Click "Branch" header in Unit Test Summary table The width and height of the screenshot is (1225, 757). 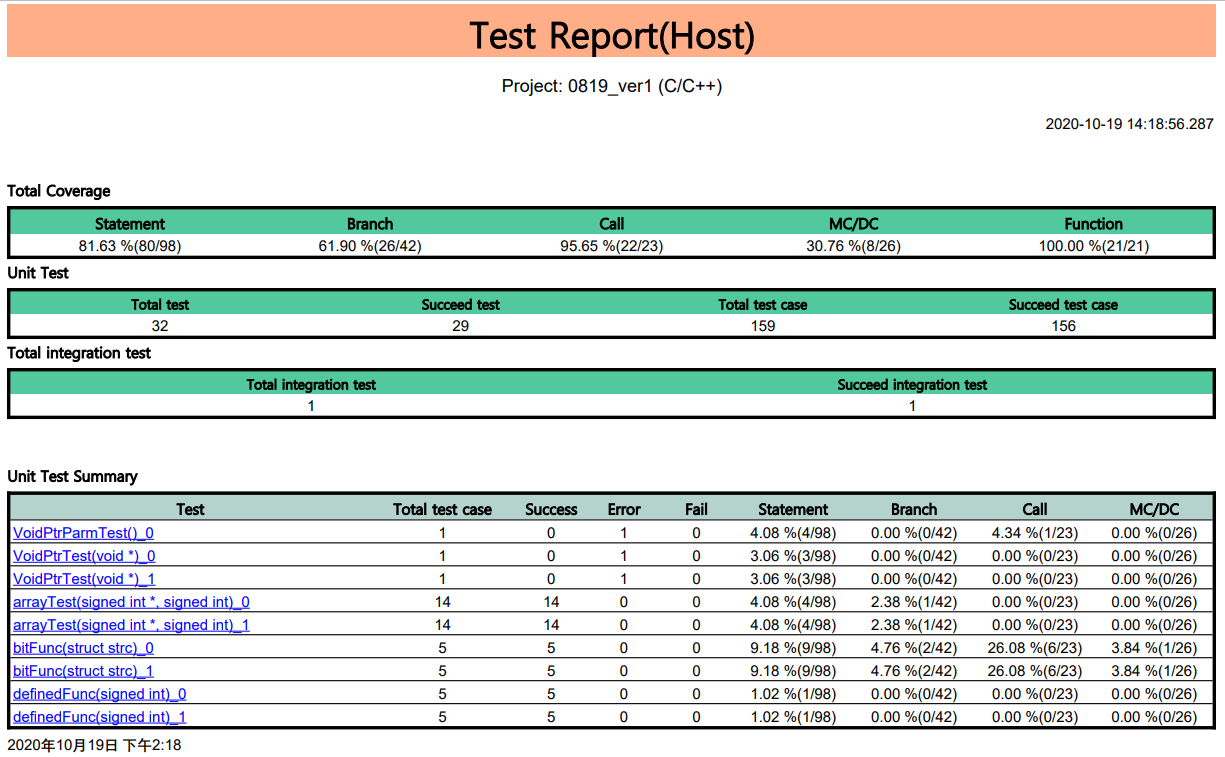point(914,509)
